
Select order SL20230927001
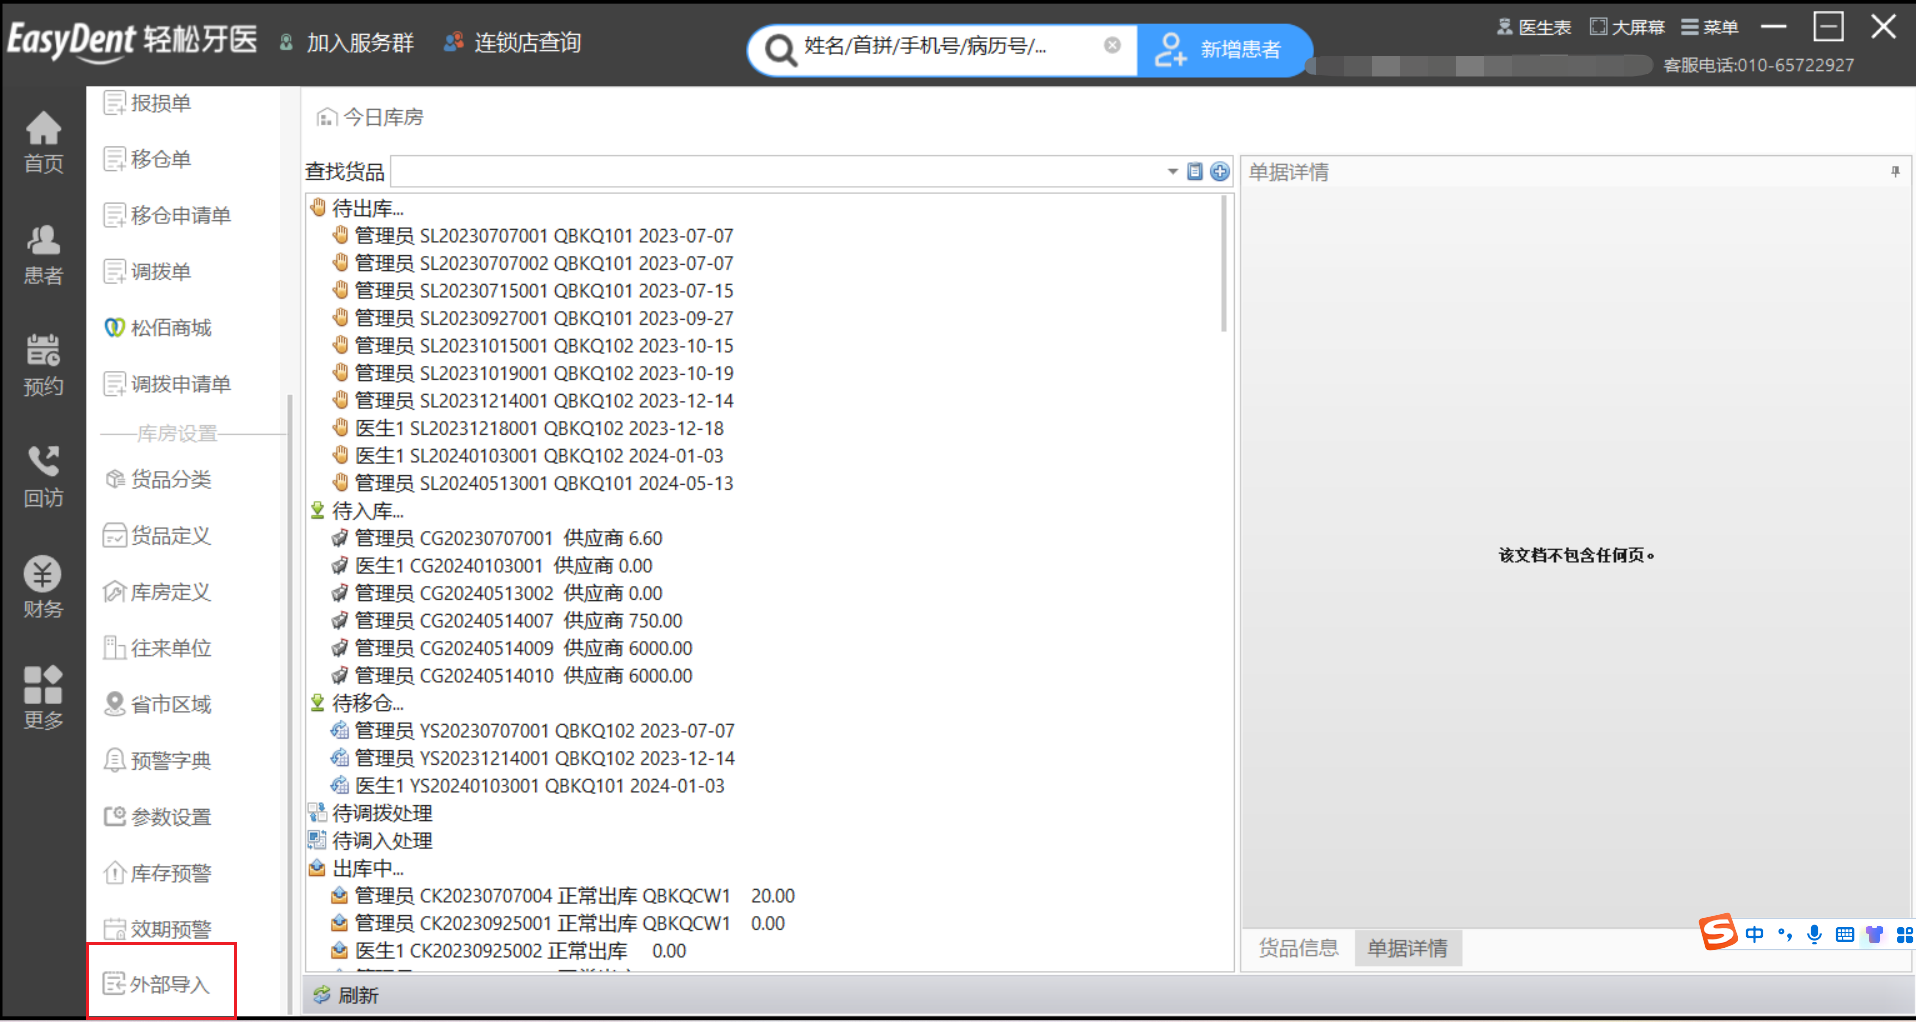pyautogui.click(x=533, y=318)
